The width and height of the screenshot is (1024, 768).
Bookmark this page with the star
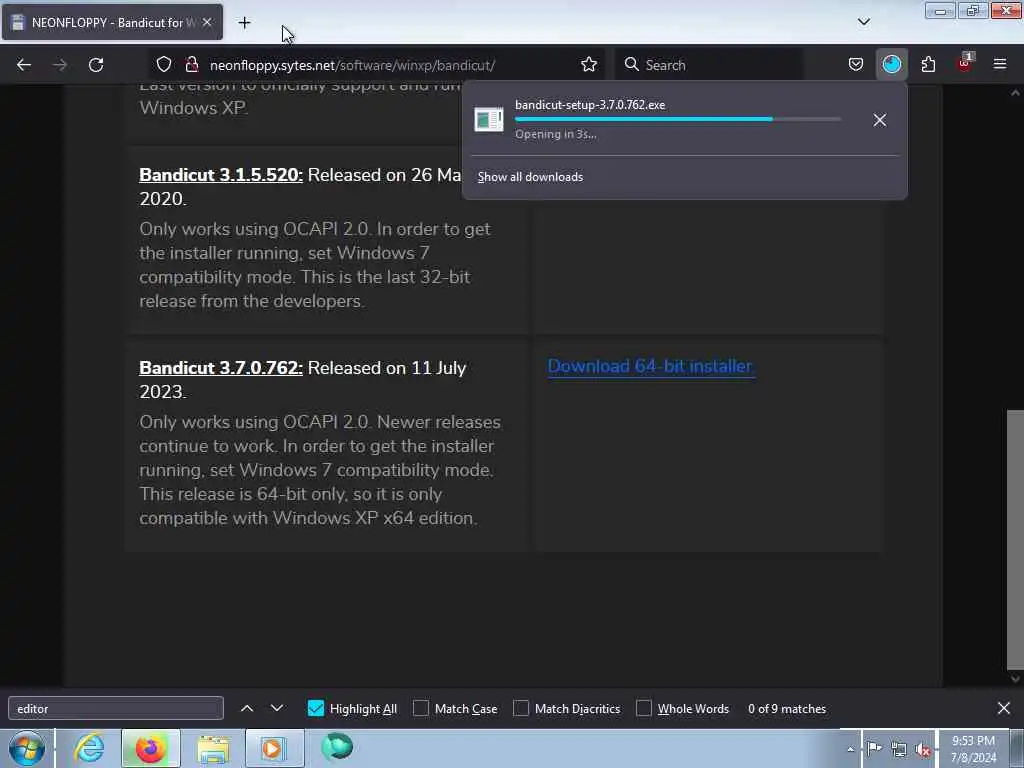[588, 65]
